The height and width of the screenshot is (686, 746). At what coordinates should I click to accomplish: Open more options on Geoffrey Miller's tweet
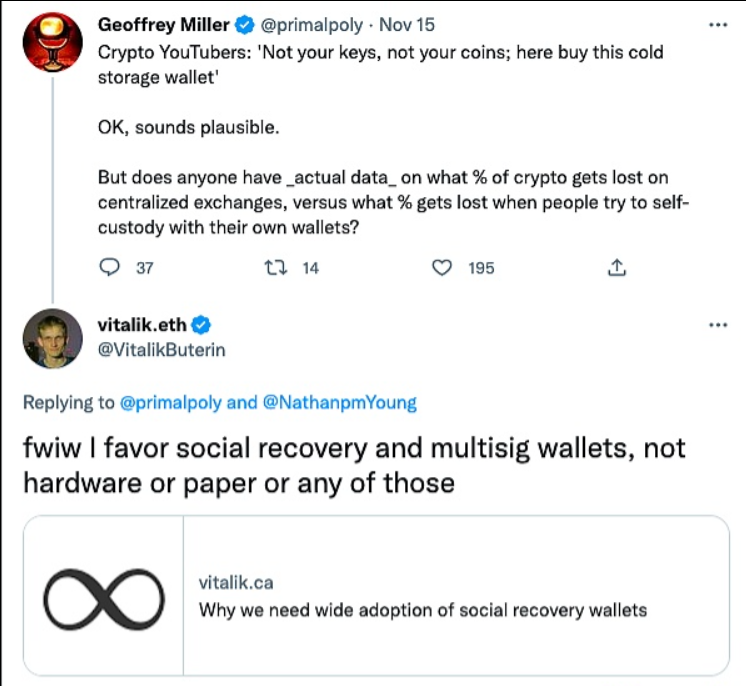(x=716, y=24)
